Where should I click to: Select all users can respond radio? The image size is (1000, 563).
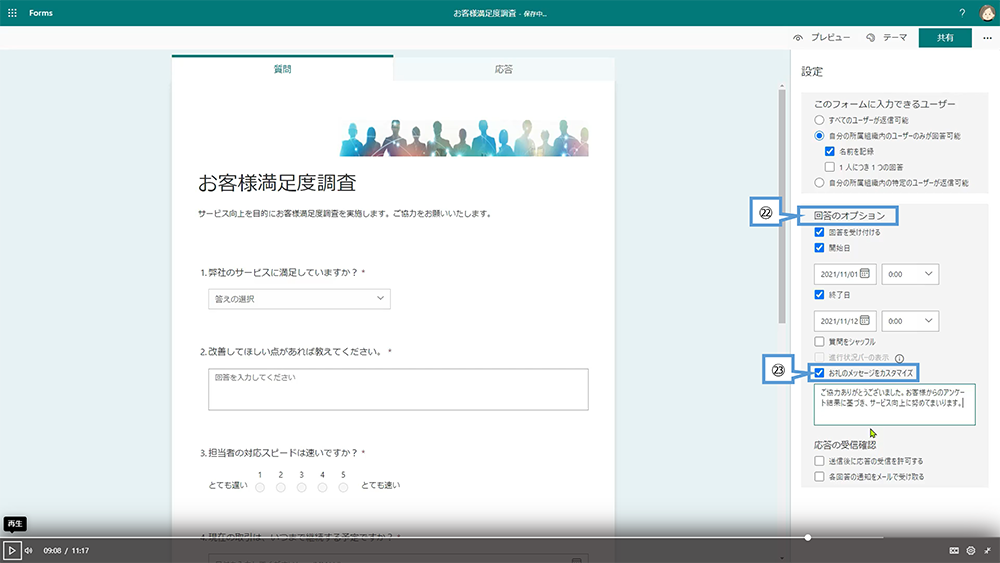(819, 120)
